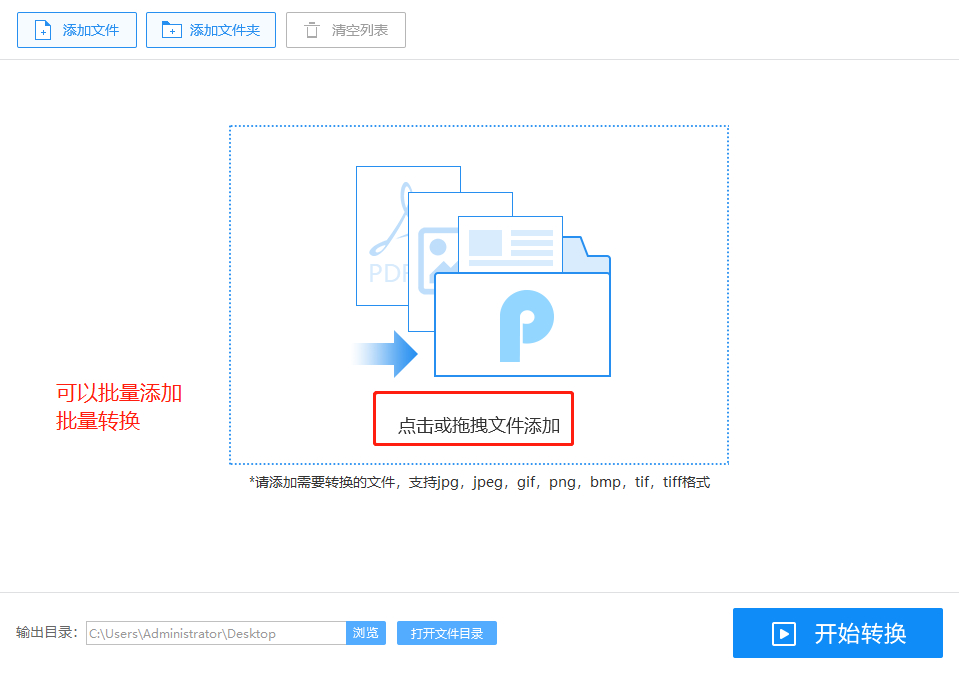Click the 浏览 browse button
The height and width of the screenshot is (673, 959).
(366, 633)
